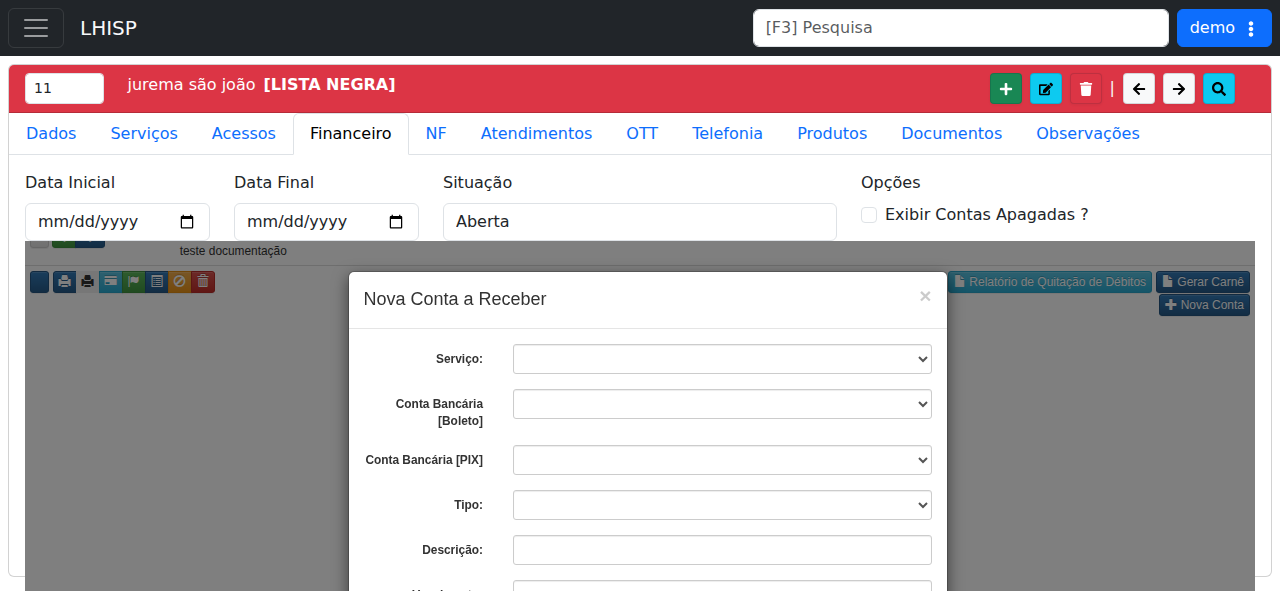The width and height of the screenshot is (1280, 598).
Task: Open the Tipo dropdown
Action: [722, 505]
